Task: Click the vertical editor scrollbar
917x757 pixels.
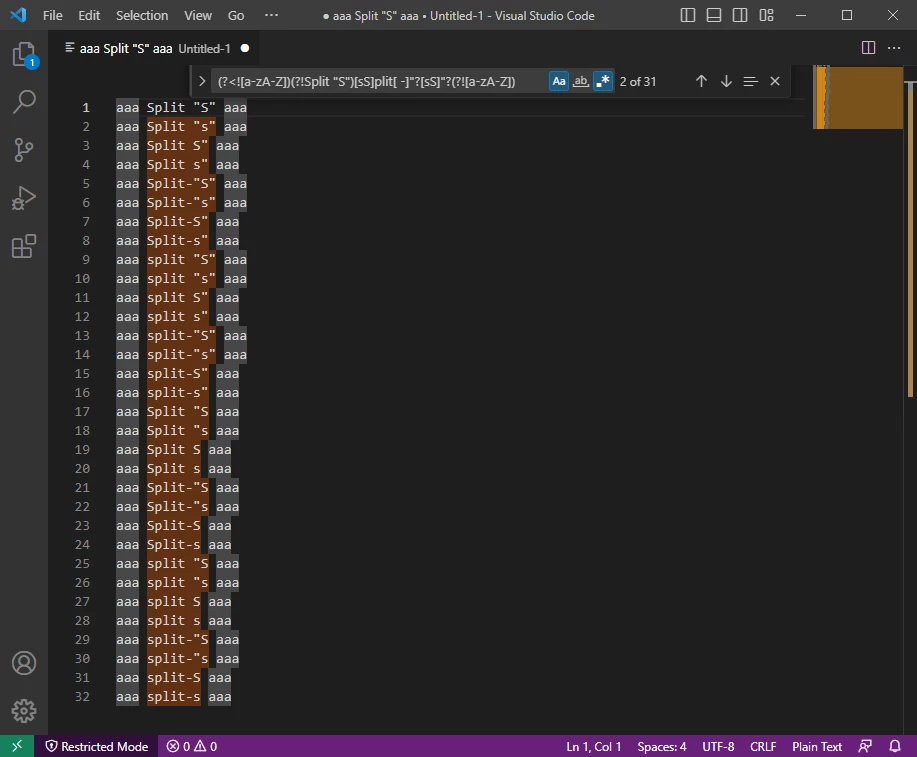Action: pyautogui.click(x=911, y=240)
